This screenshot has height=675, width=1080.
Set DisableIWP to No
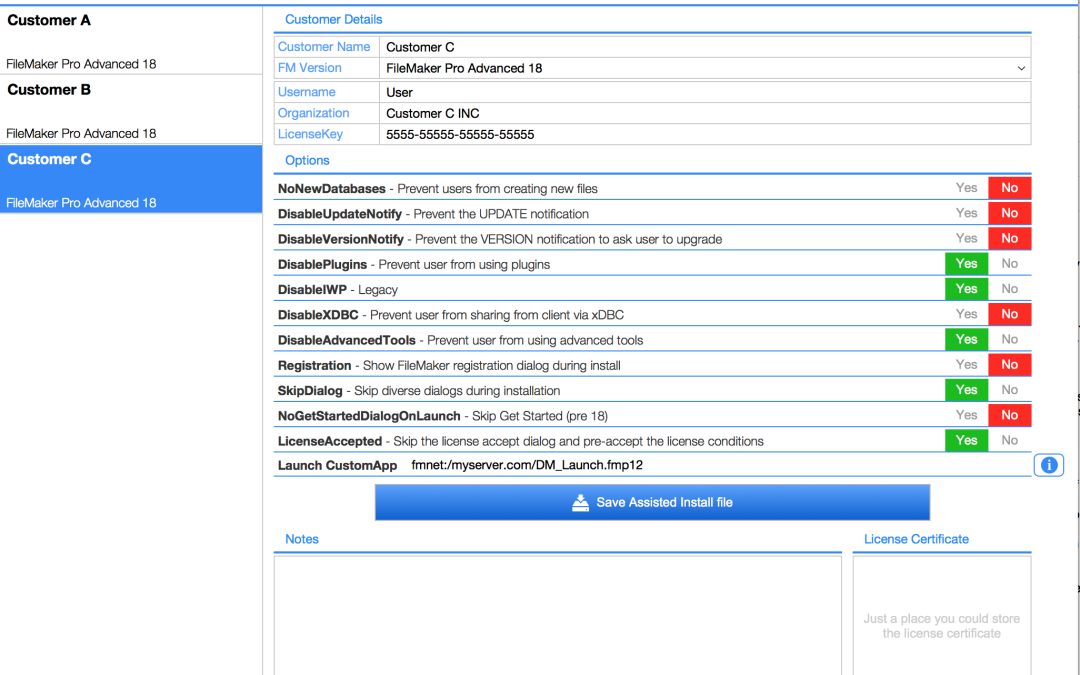coord(1010,289)
